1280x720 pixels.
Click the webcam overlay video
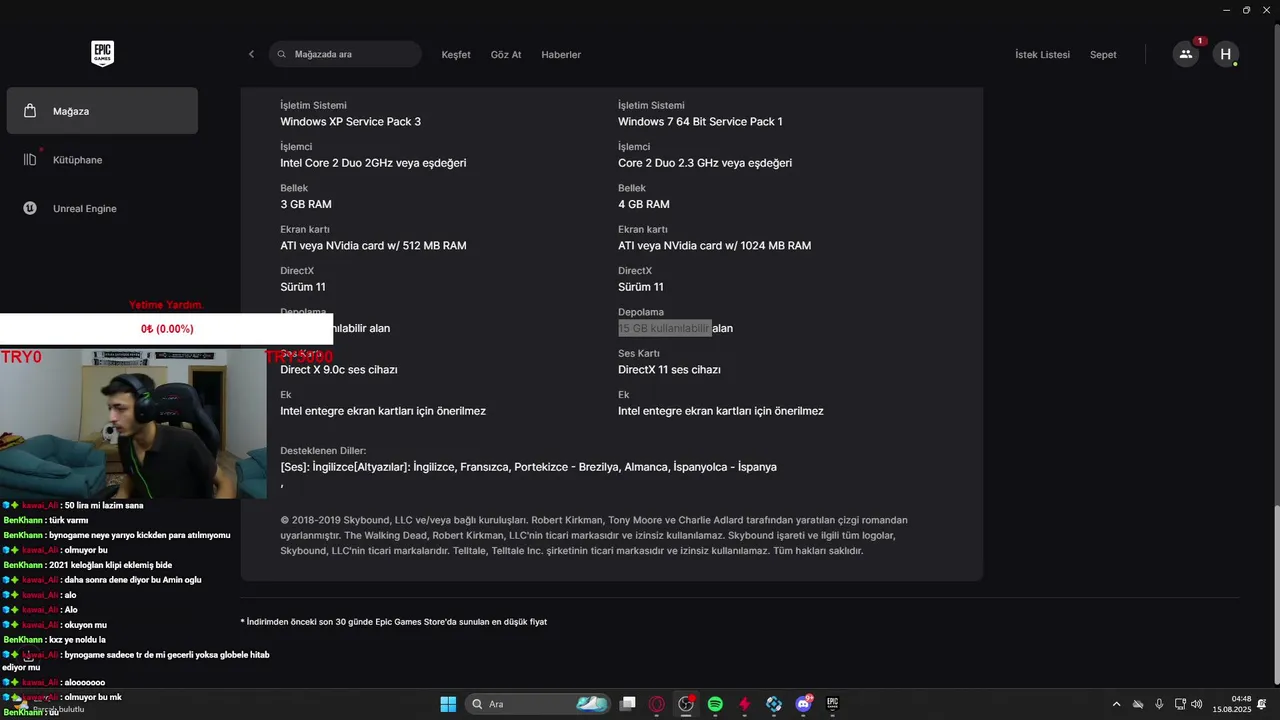133,423
